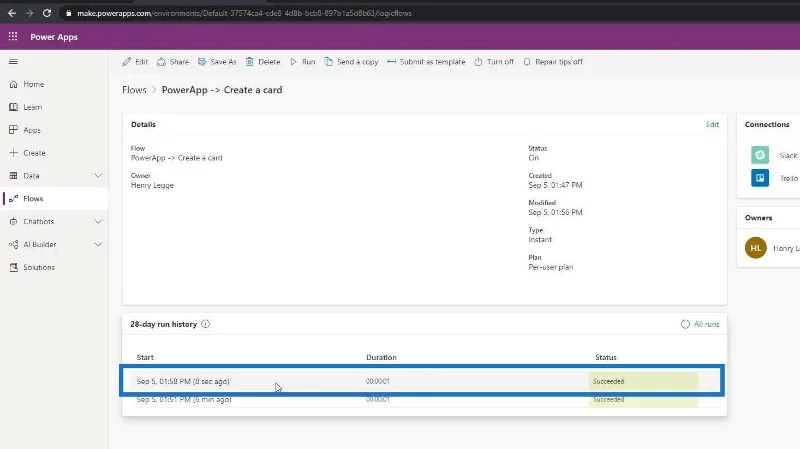The width and height of the screenshot is (800, 449).
Task: Click the Start column header
Action: pos(145,357)
